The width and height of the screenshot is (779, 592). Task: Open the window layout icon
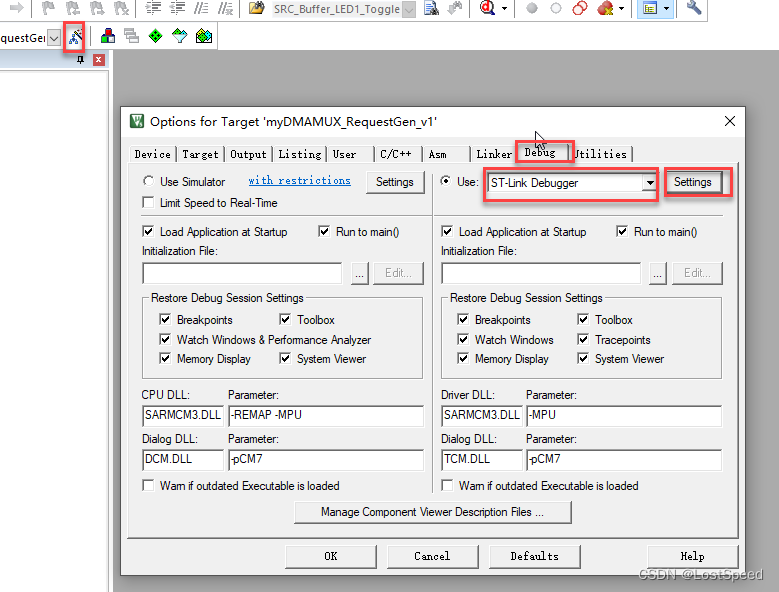tap(650, 8)
